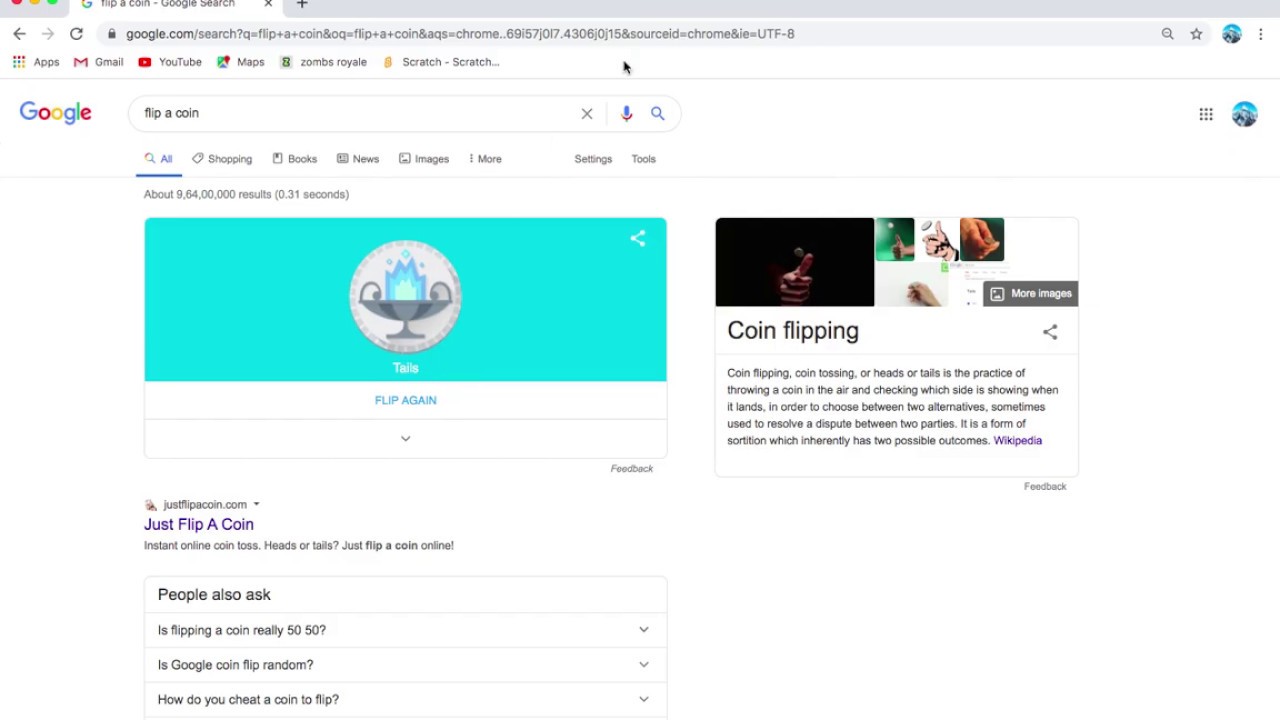The width and height of the screenshot is (1280, 720).
Task: Select the All search tab
Action: (x=158, y=159)
